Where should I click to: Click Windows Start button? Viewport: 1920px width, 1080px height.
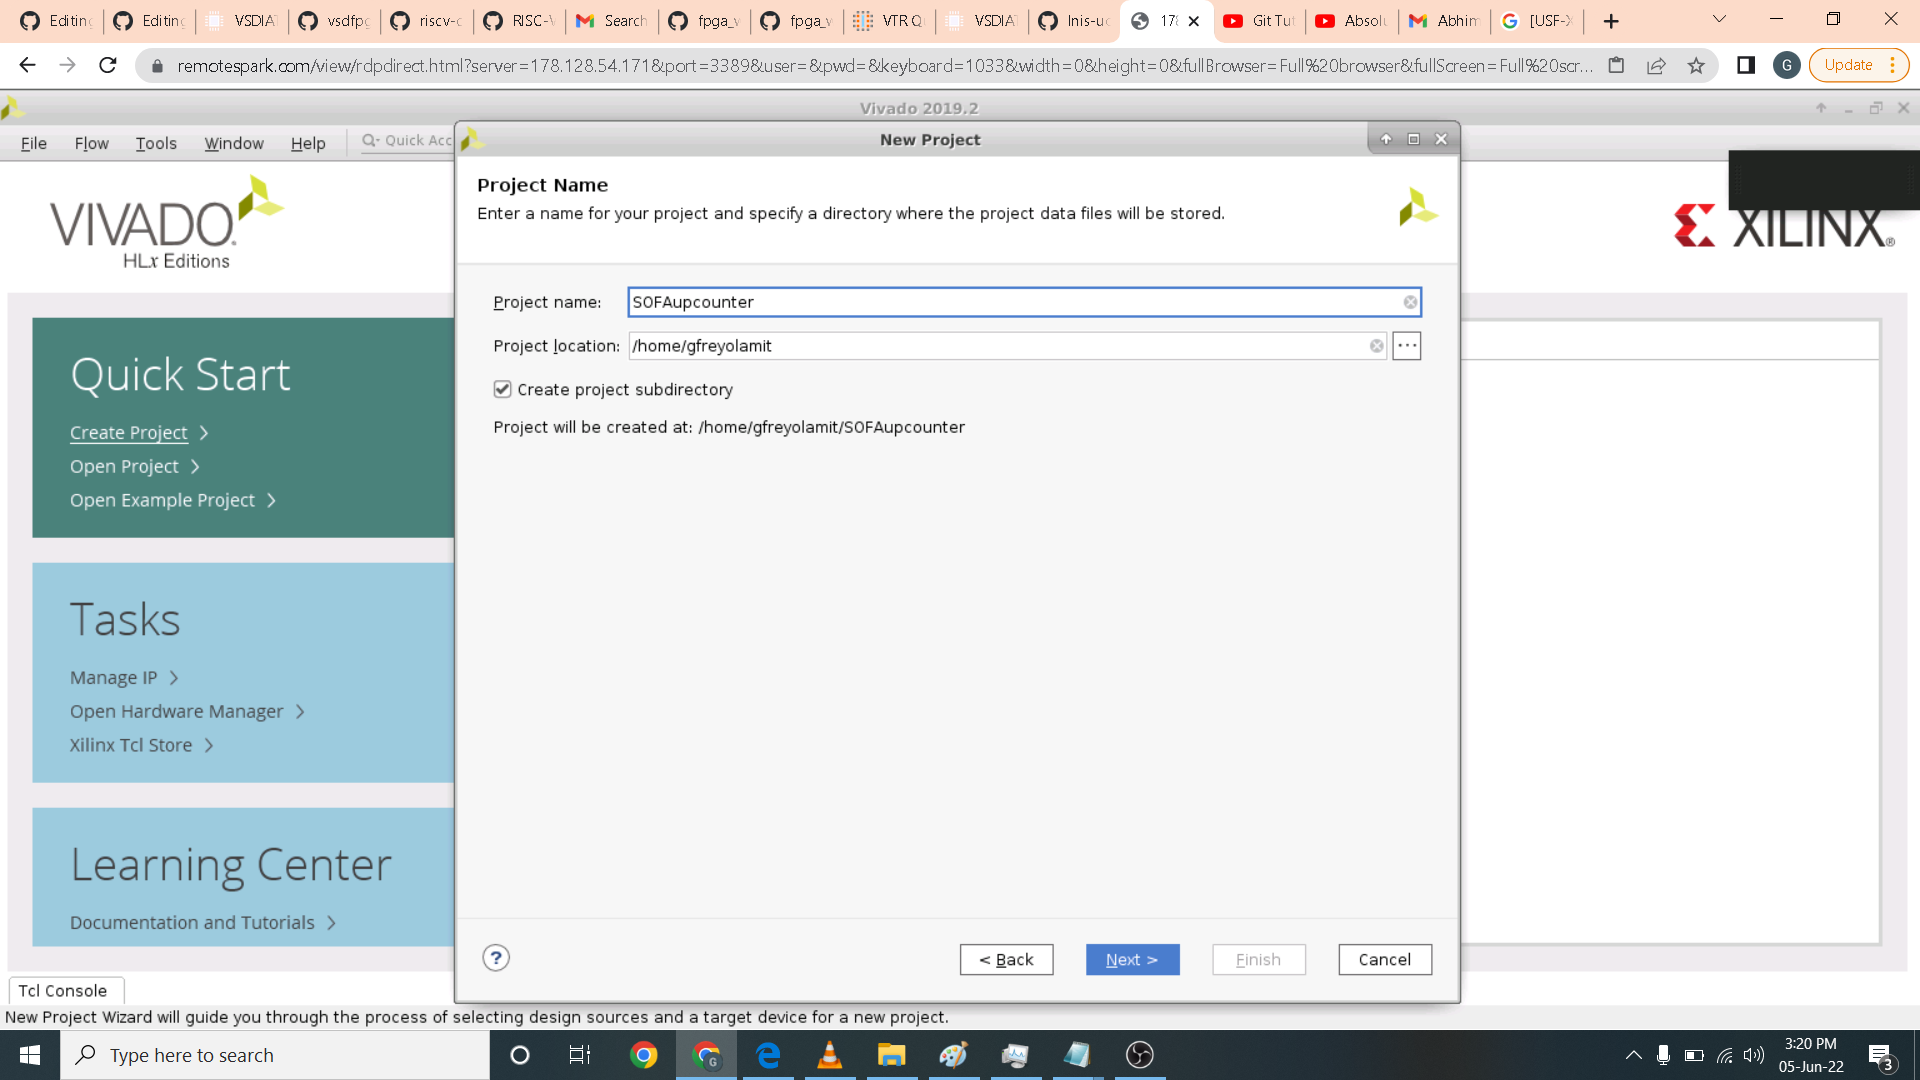[30, 1055]
